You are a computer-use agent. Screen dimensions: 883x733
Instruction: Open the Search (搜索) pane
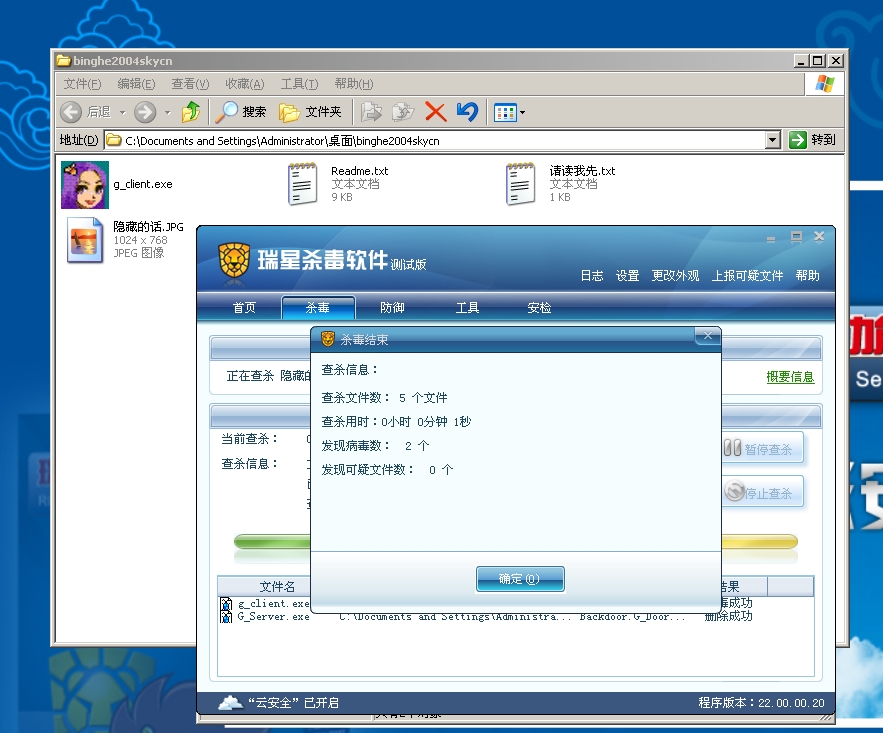pyautogui.click(x=242, y=112)
